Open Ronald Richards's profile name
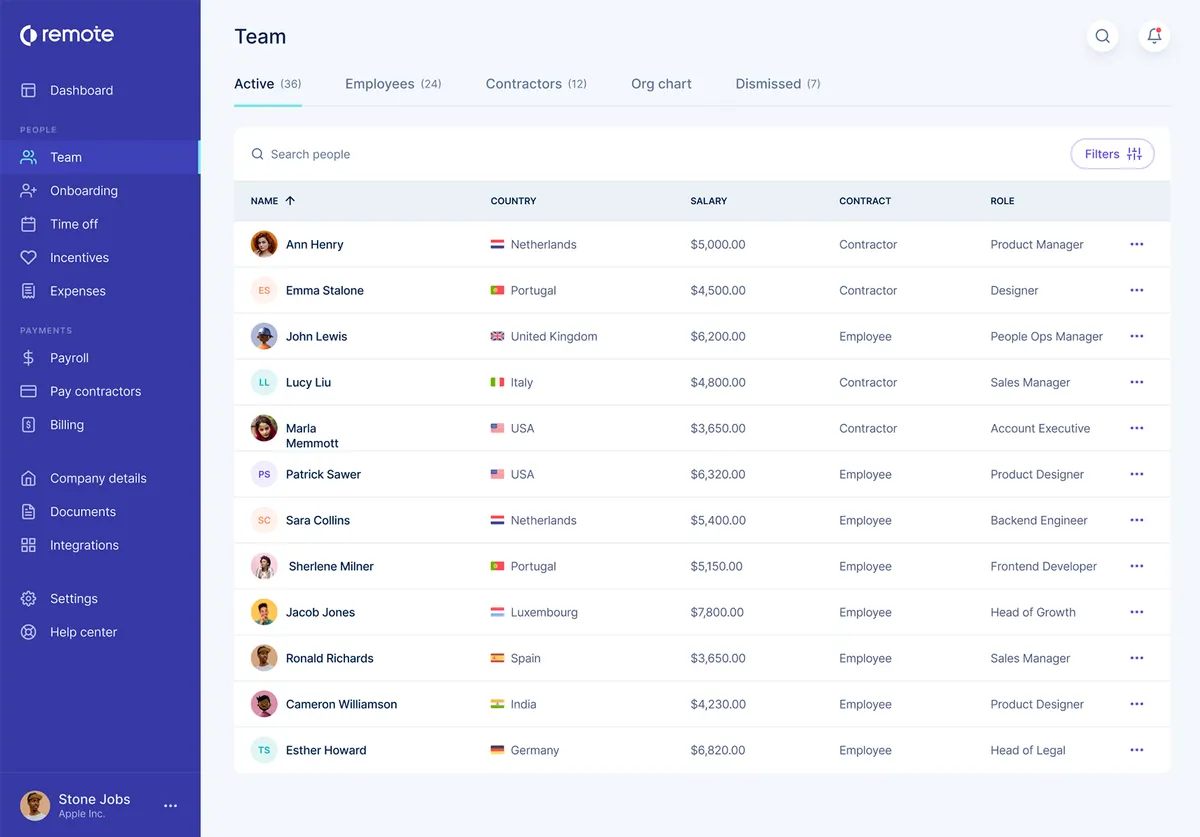The image size is (1200, 837). [x=329, y=658]
